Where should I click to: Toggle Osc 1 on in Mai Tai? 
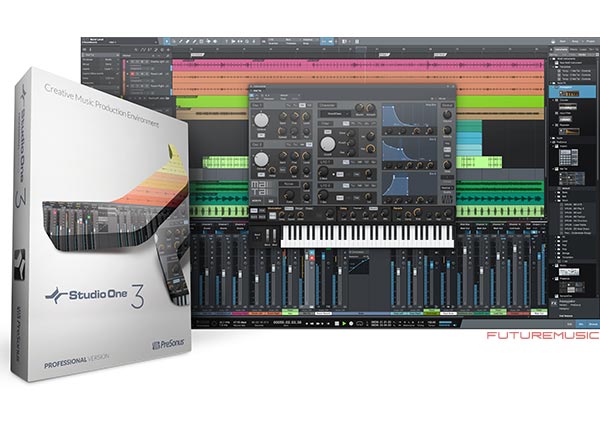tap(257, 105)
